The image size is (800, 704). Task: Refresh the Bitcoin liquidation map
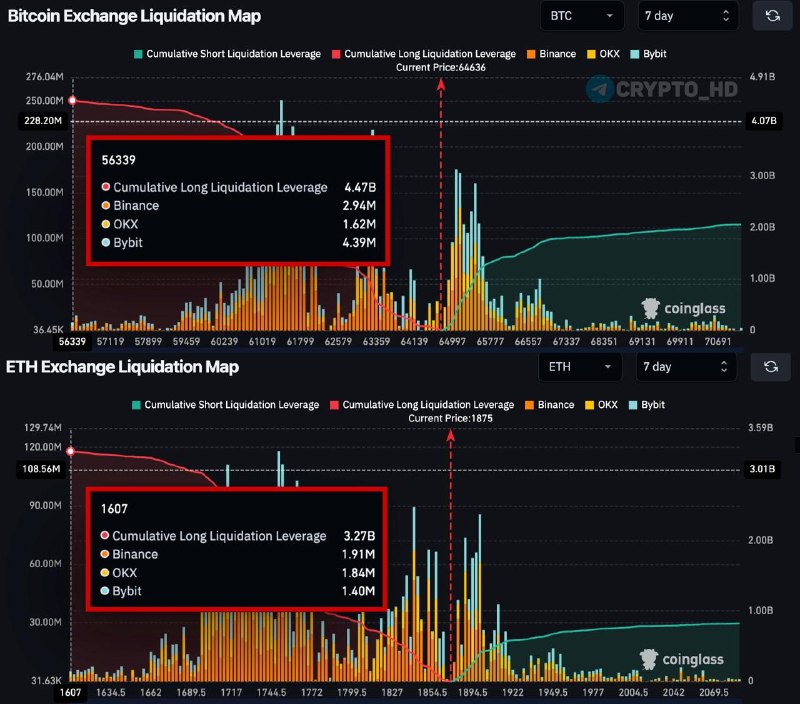pyautogui.click(x=772, y=16)
